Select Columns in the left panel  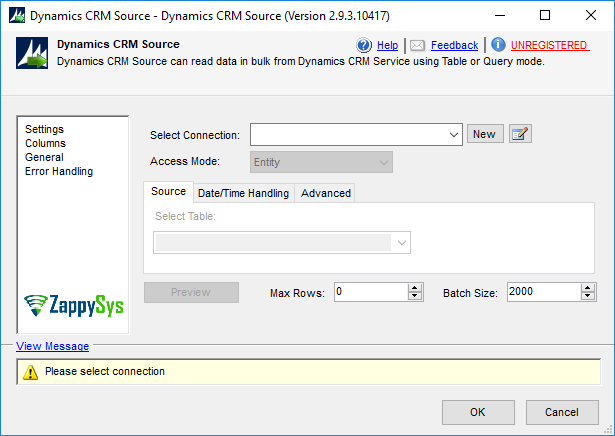(x=45, y=144)
